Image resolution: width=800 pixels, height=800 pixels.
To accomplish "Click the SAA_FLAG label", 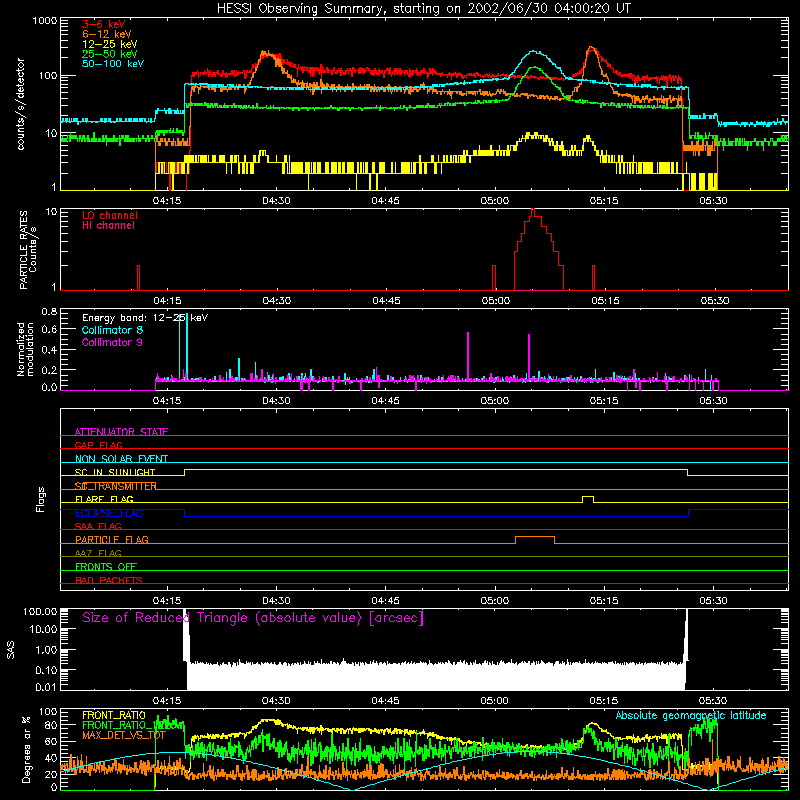I will tap(98, 526).
